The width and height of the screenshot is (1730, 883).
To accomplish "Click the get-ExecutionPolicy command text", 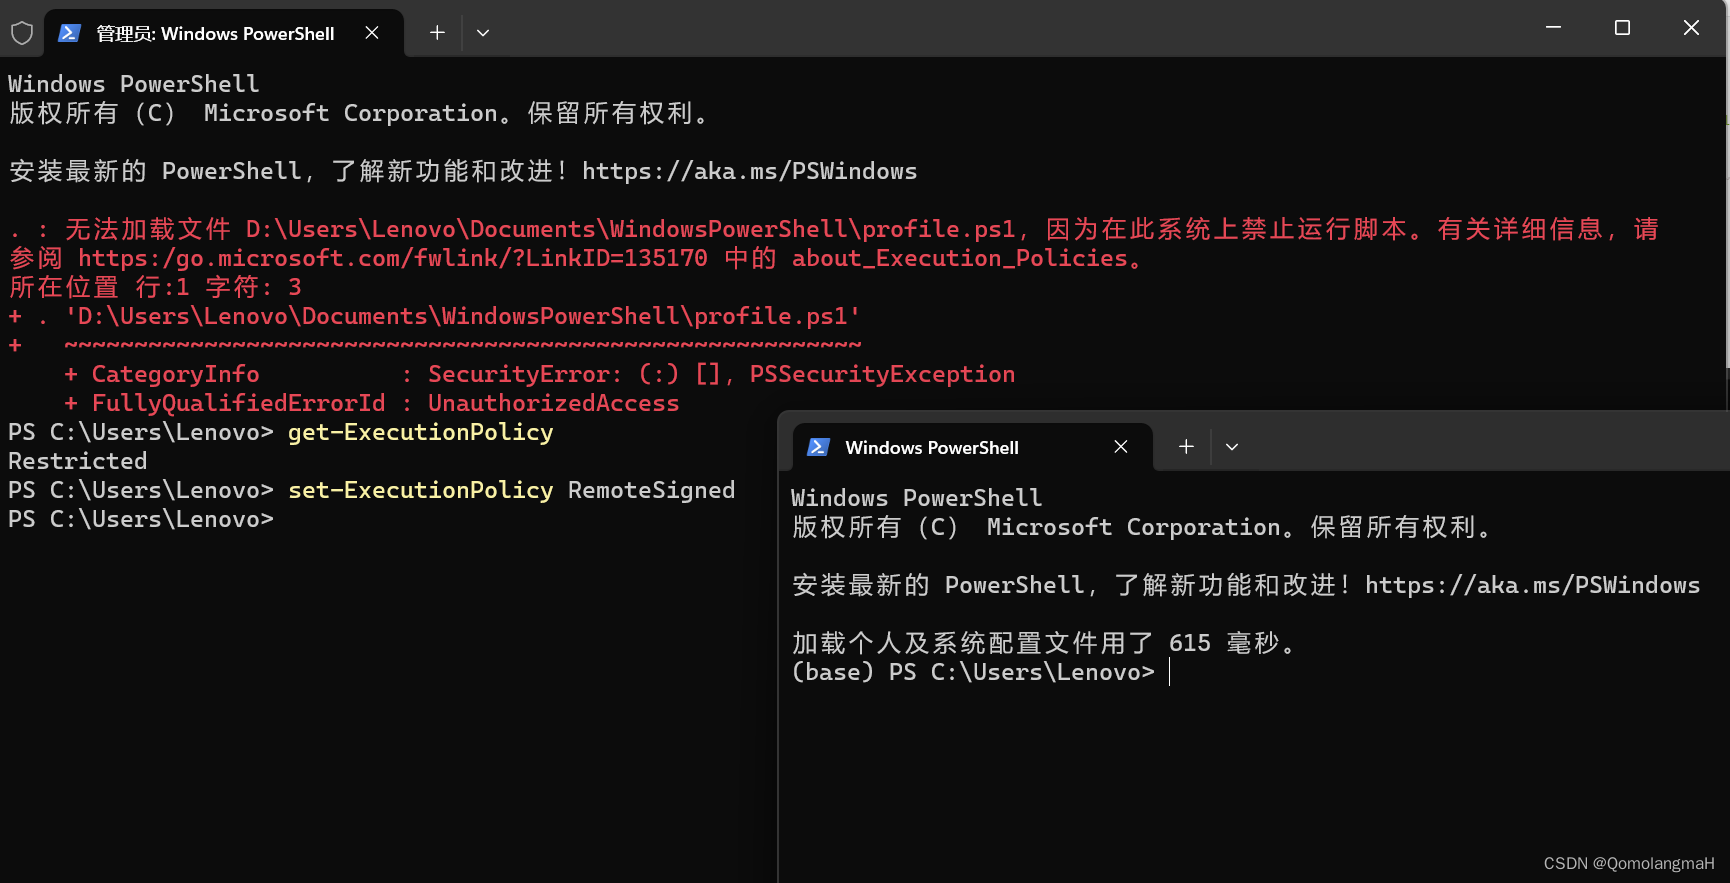I will (x=421, y=432).
